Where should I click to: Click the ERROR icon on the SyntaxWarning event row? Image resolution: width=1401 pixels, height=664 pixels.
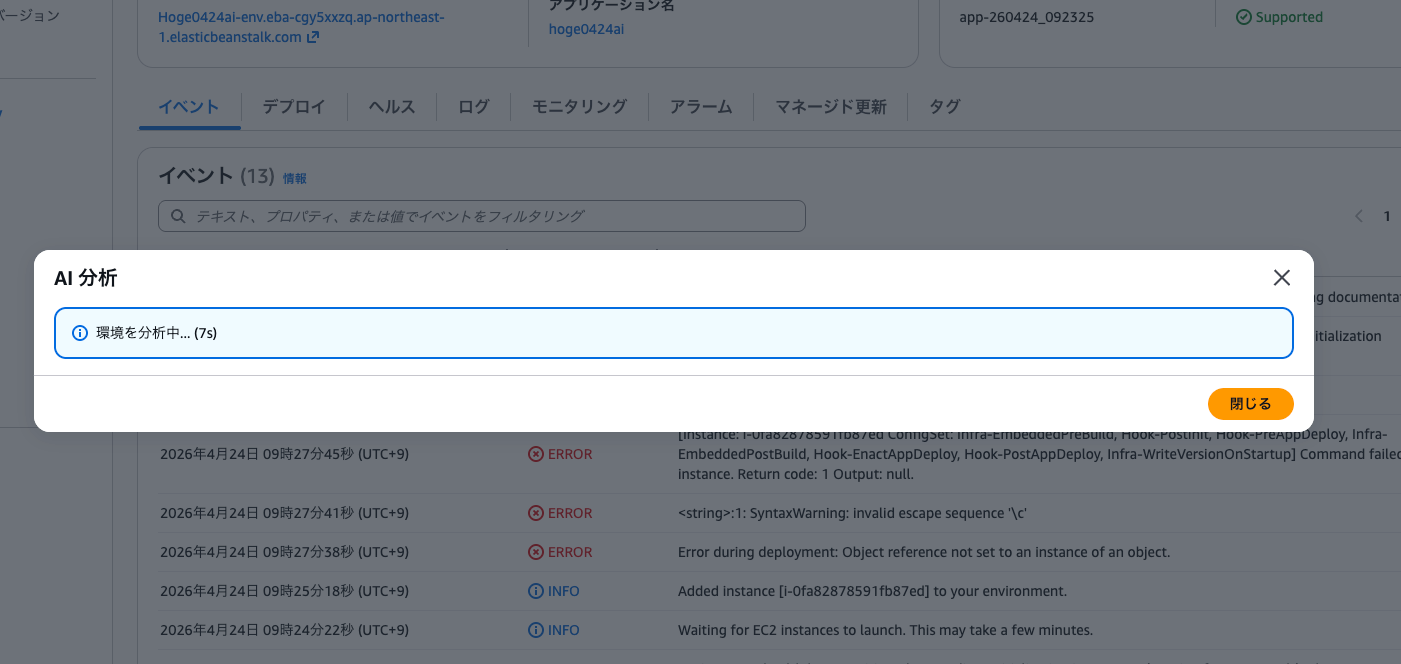(534, 513)
